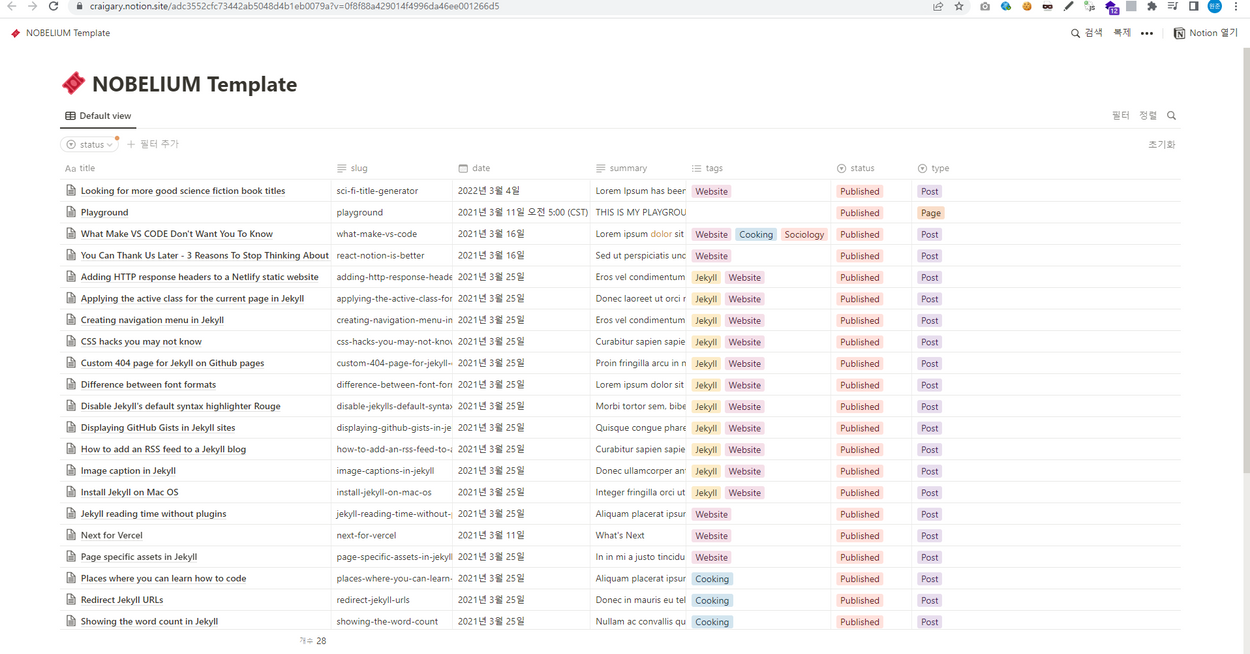Click the search magnifier icon in database toolbar
The width and height of the screenshot is (1250, 654).
coord(1172,116)
